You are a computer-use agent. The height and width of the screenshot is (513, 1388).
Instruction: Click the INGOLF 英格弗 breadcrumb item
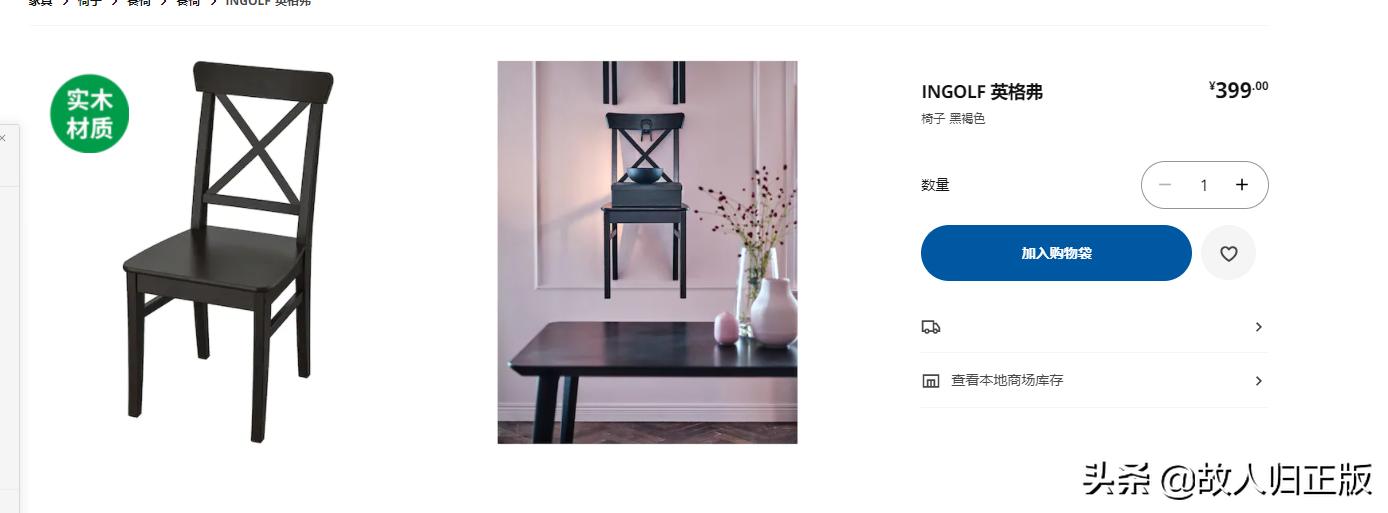click(268, 3)
